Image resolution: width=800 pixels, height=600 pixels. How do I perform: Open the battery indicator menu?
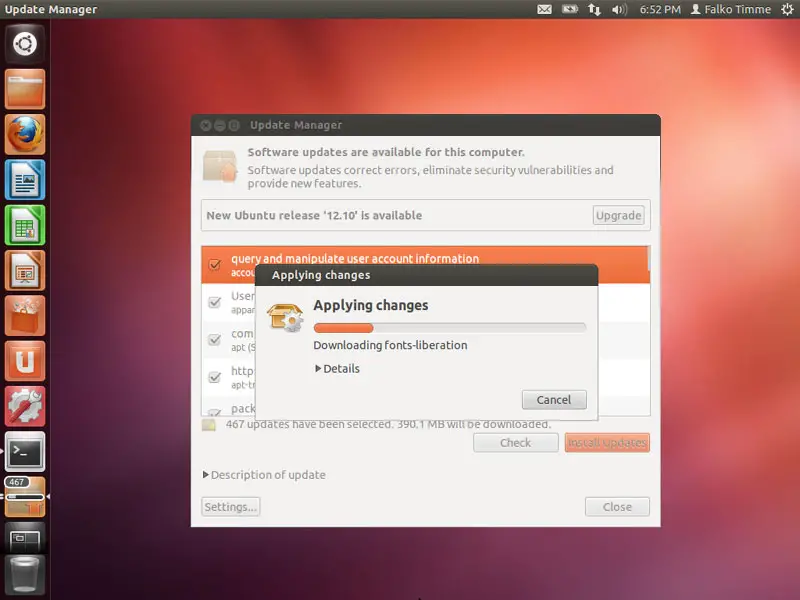tap(569, 9)
